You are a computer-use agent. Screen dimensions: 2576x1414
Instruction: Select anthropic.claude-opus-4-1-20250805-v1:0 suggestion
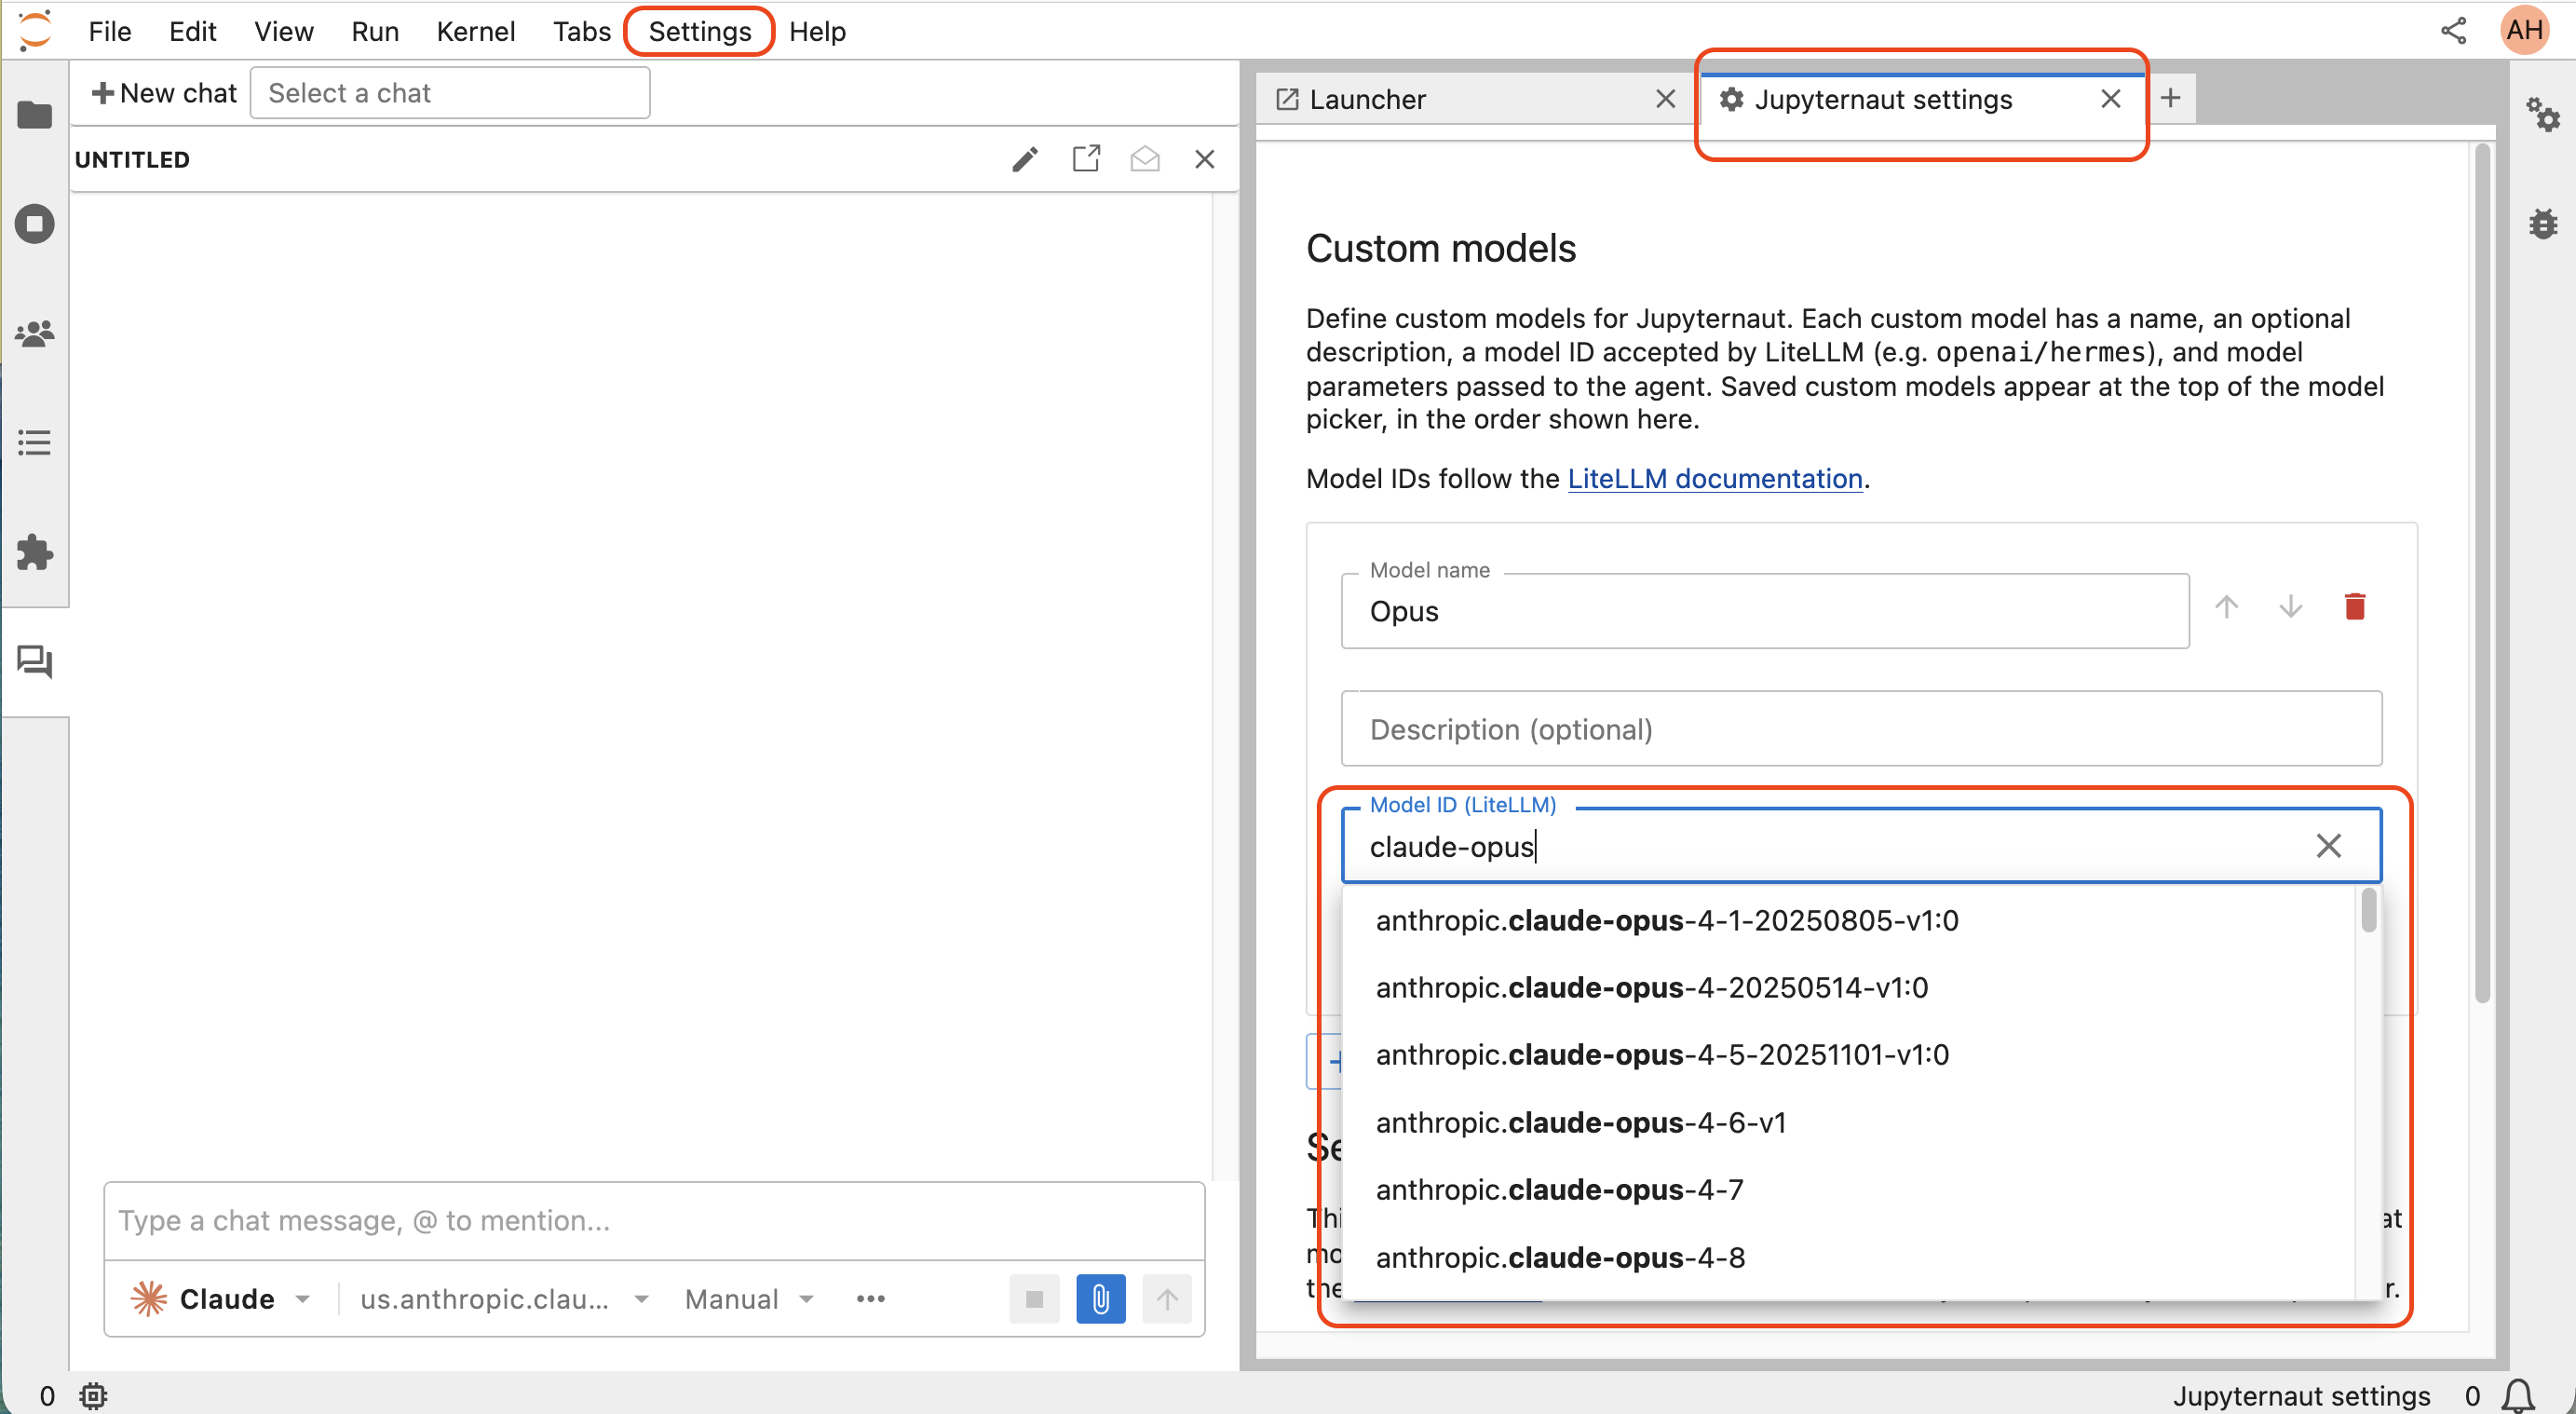point(1849,921)
